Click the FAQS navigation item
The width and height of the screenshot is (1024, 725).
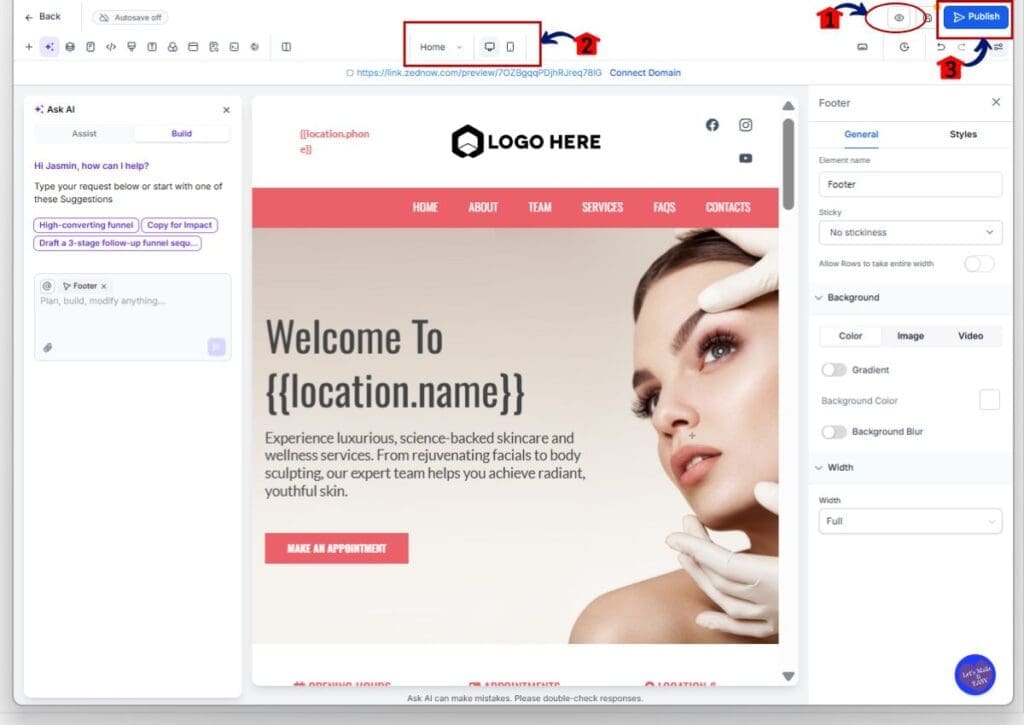pos(664,207)
